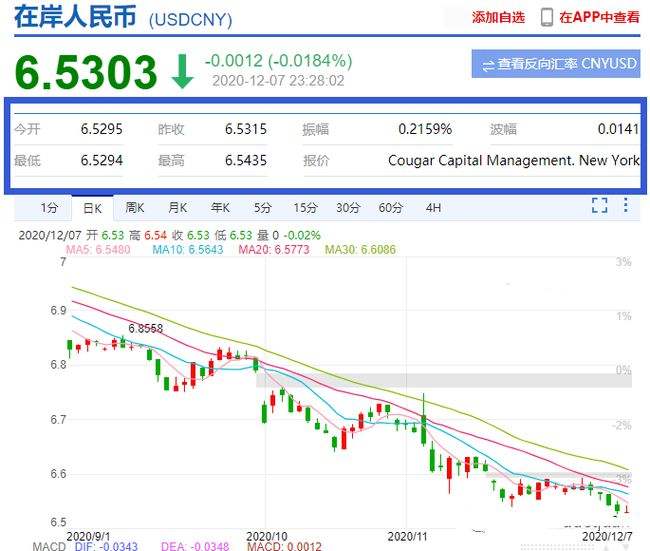Select the 15分 interval tab

pos(305,208)
